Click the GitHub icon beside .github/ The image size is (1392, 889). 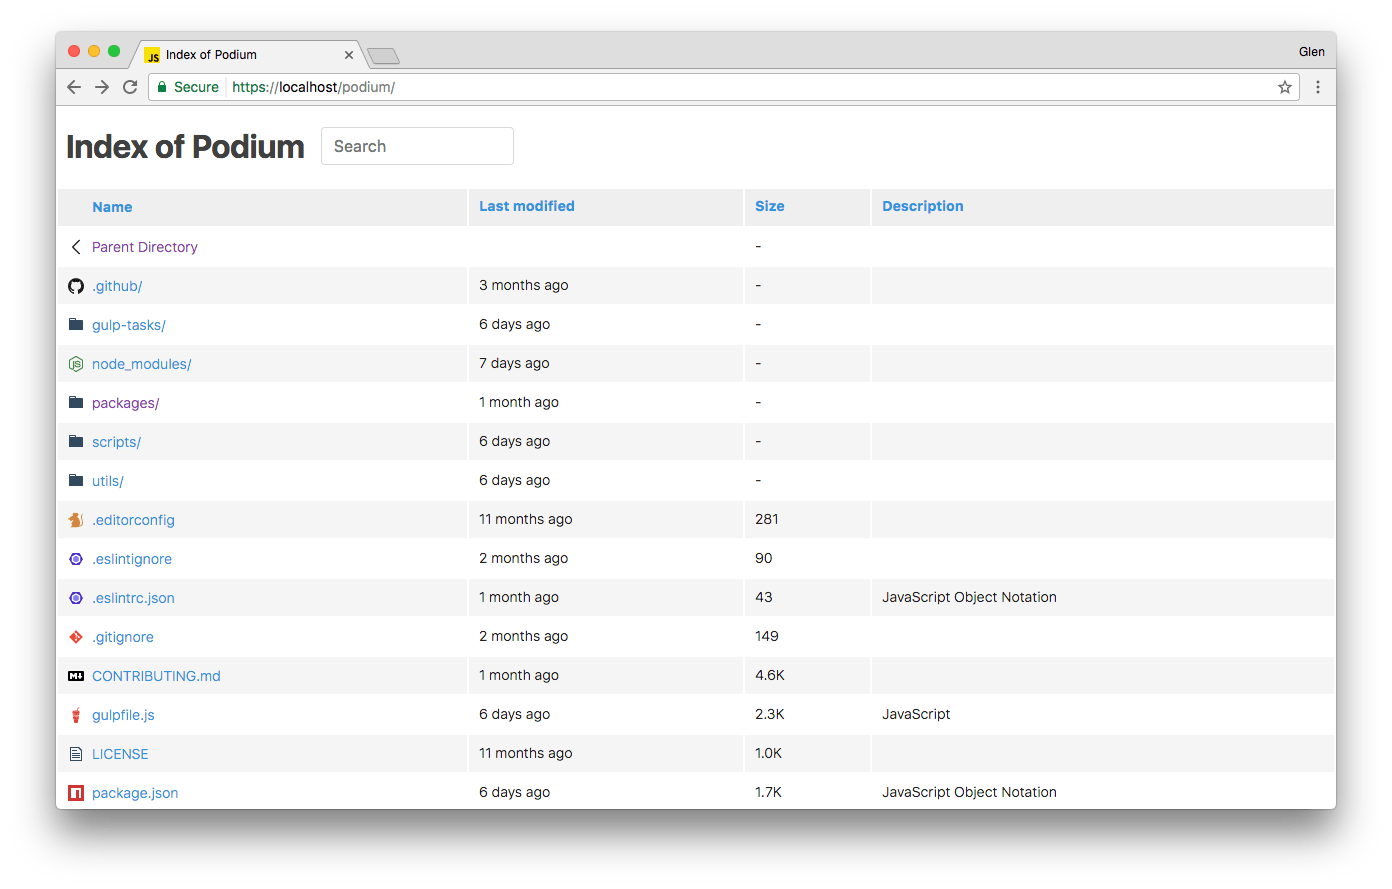click(76, 286)
